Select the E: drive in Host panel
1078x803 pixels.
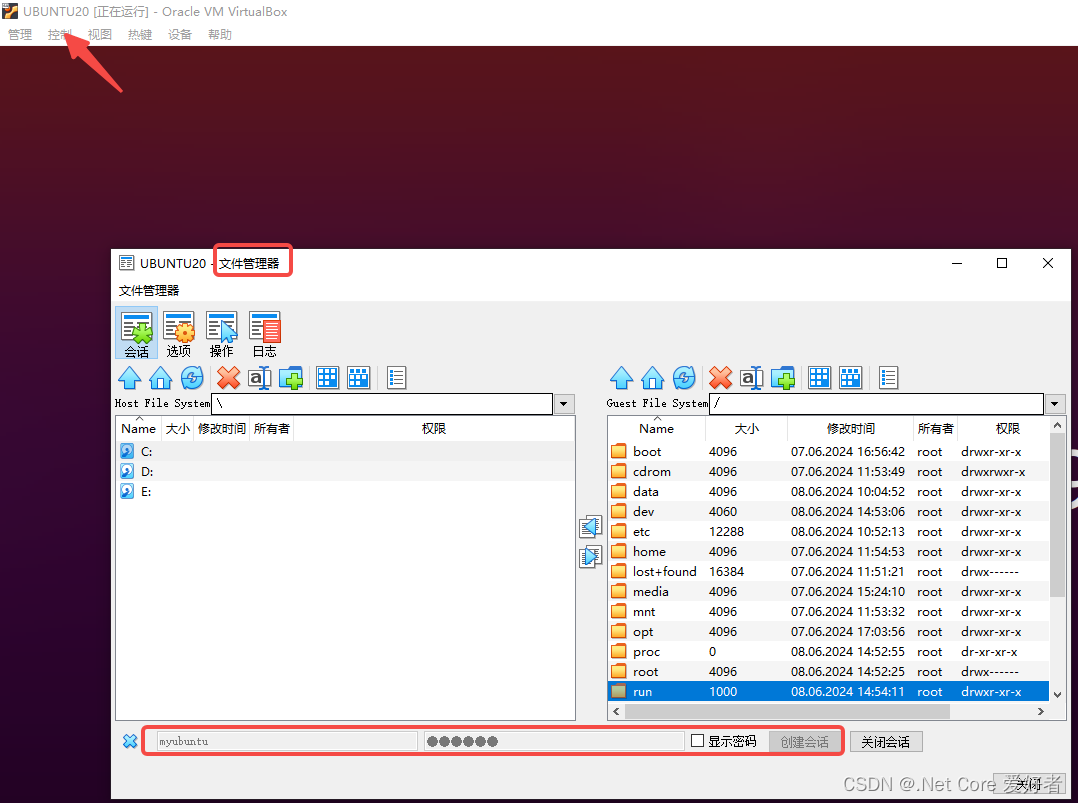(x=345, y=492)
